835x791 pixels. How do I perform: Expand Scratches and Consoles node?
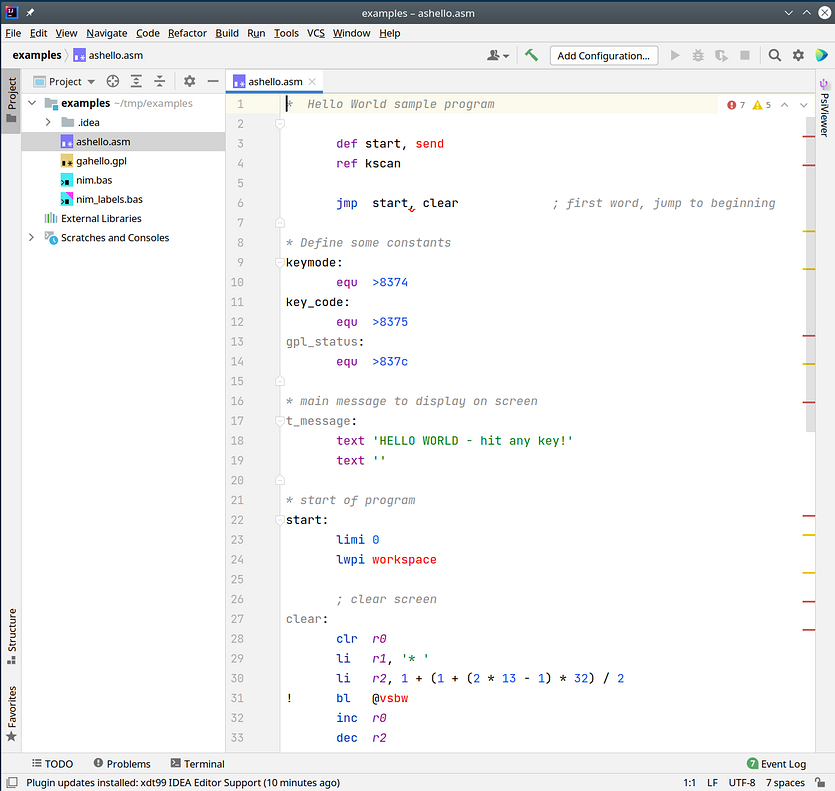32,238
